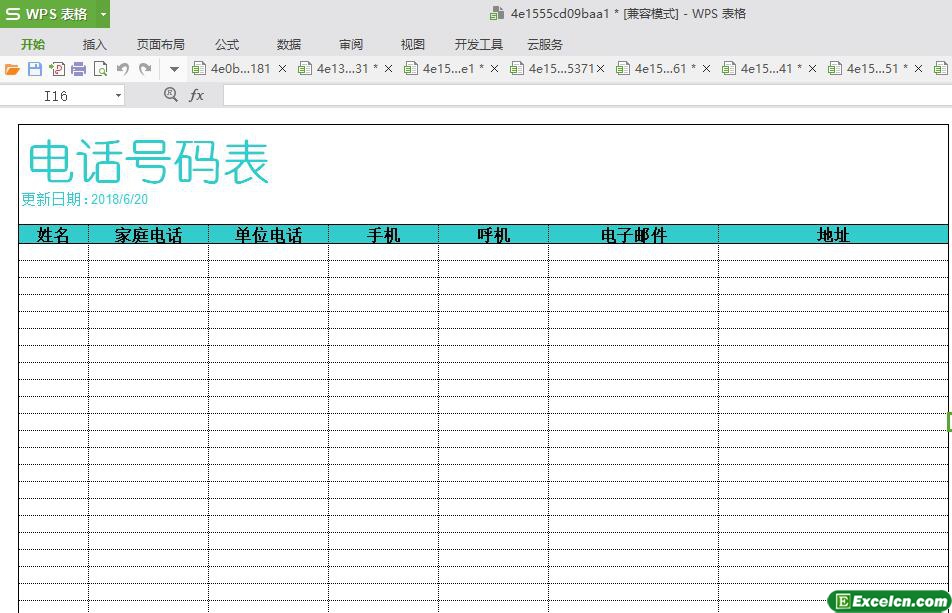Switch to the 页面布局 tab
Screen dimensions: 952x613
click(x=160, y=44)
